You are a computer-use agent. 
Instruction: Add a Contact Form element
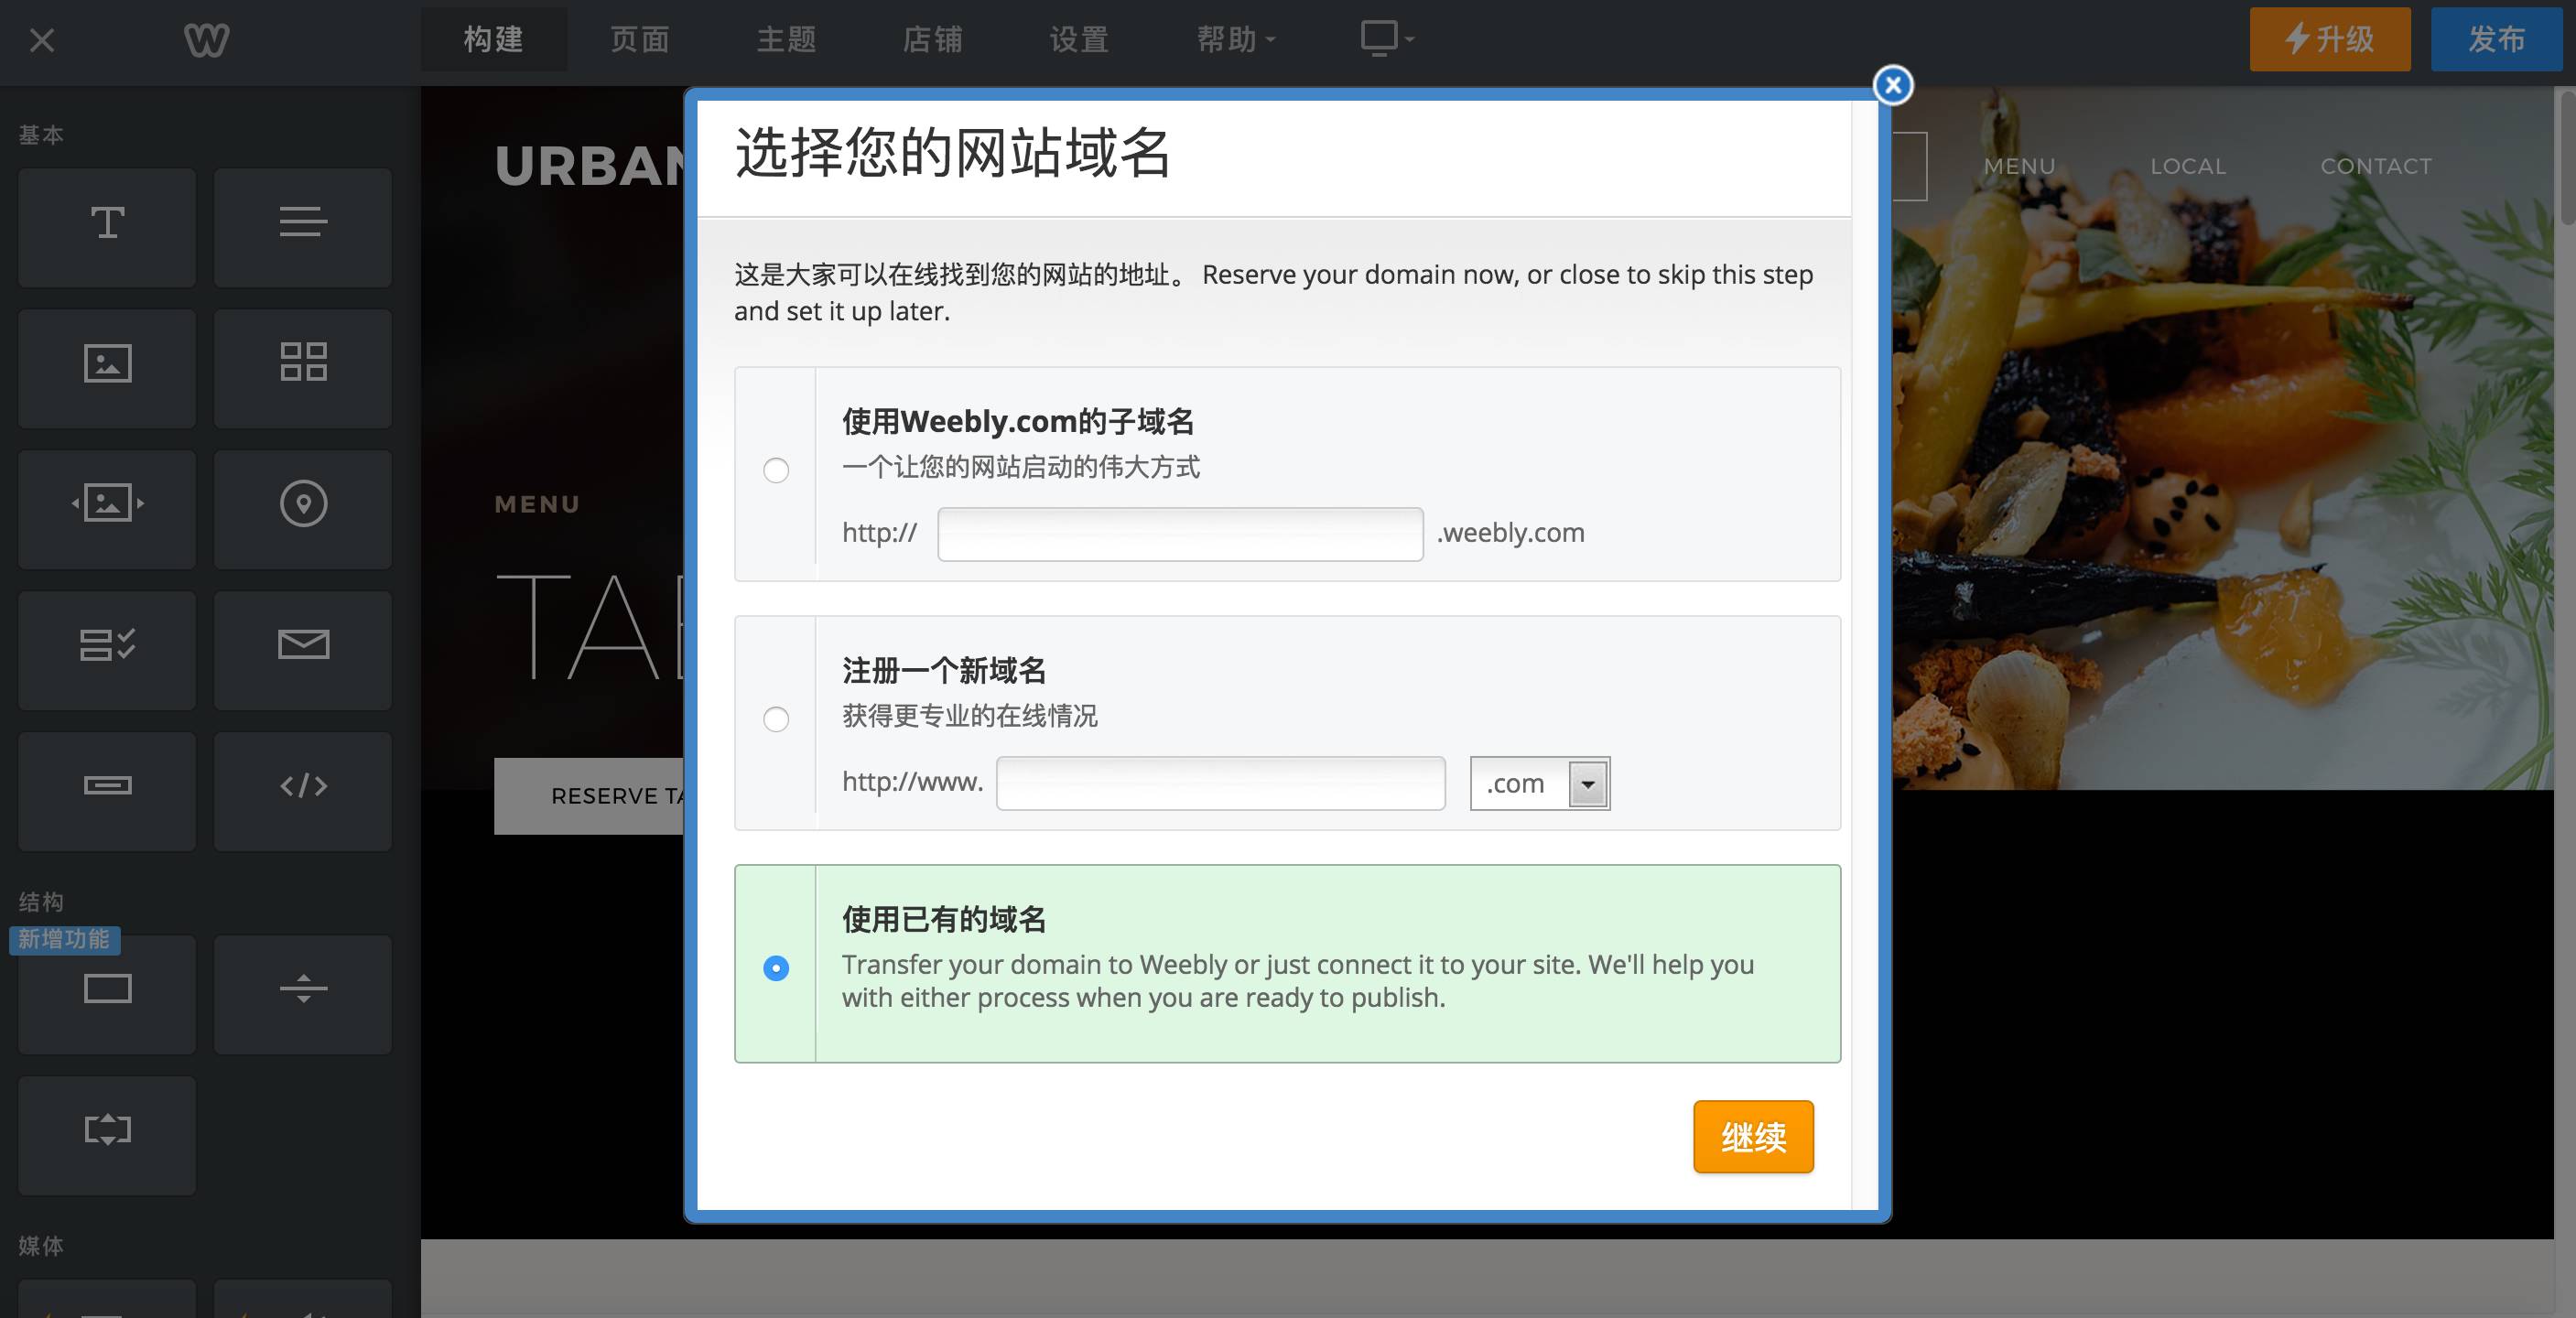point(107,650)
